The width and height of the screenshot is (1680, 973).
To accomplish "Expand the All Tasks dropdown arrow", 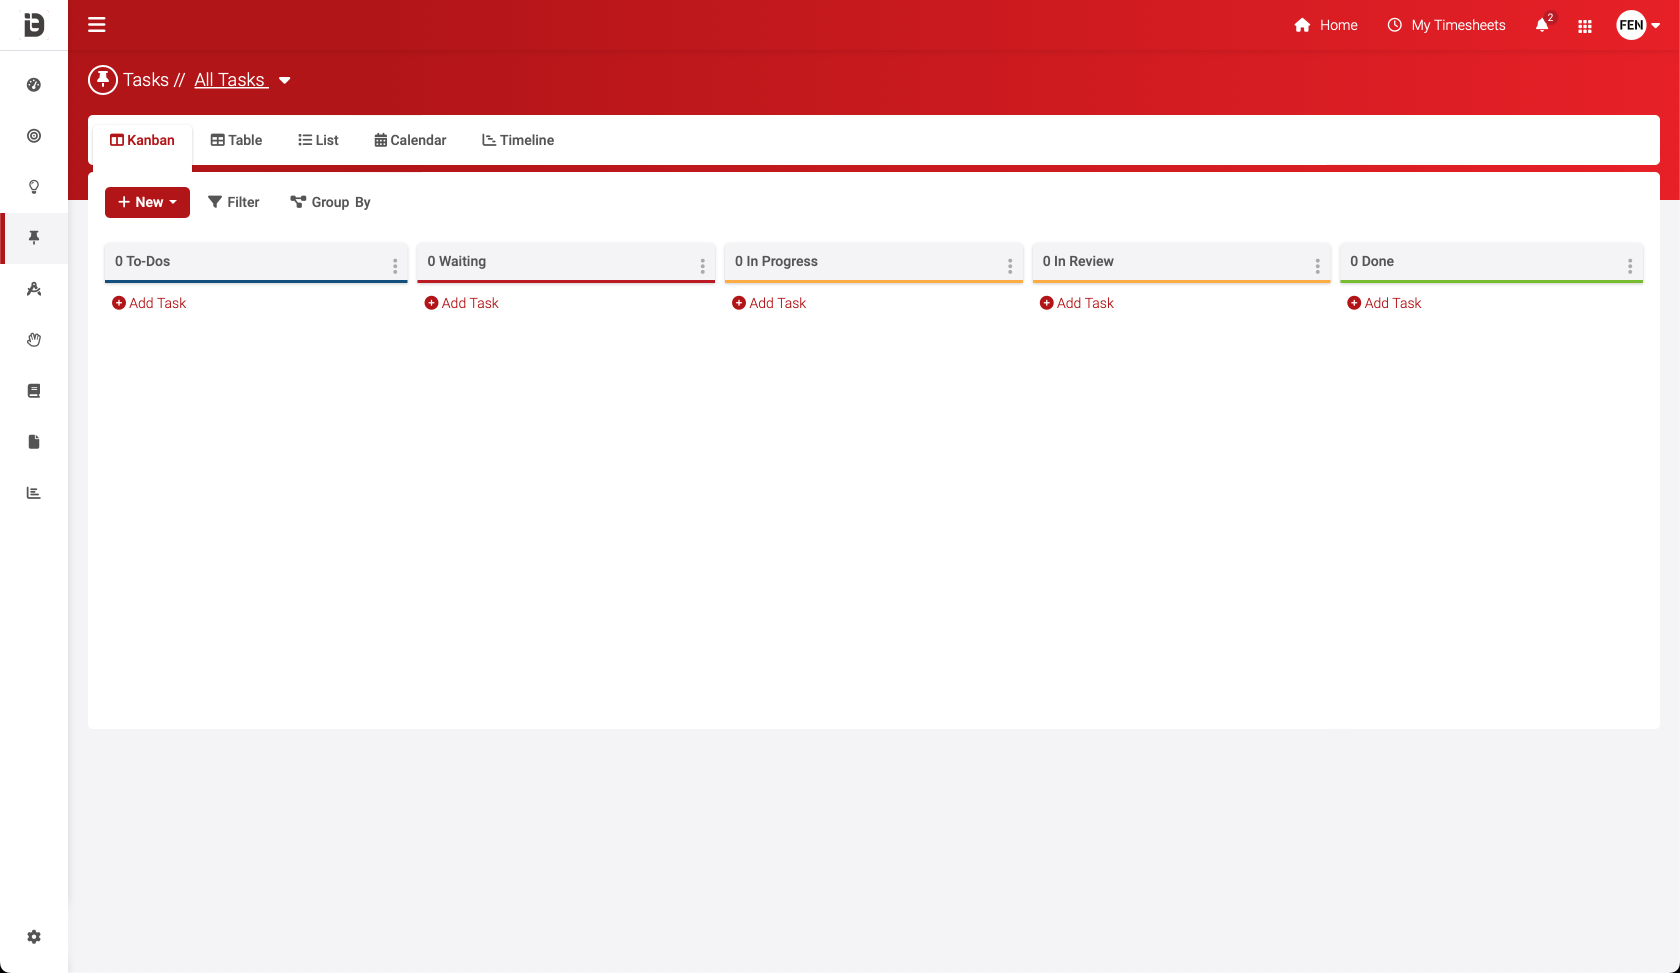I will pyautogui.click(x=285, y=81).
